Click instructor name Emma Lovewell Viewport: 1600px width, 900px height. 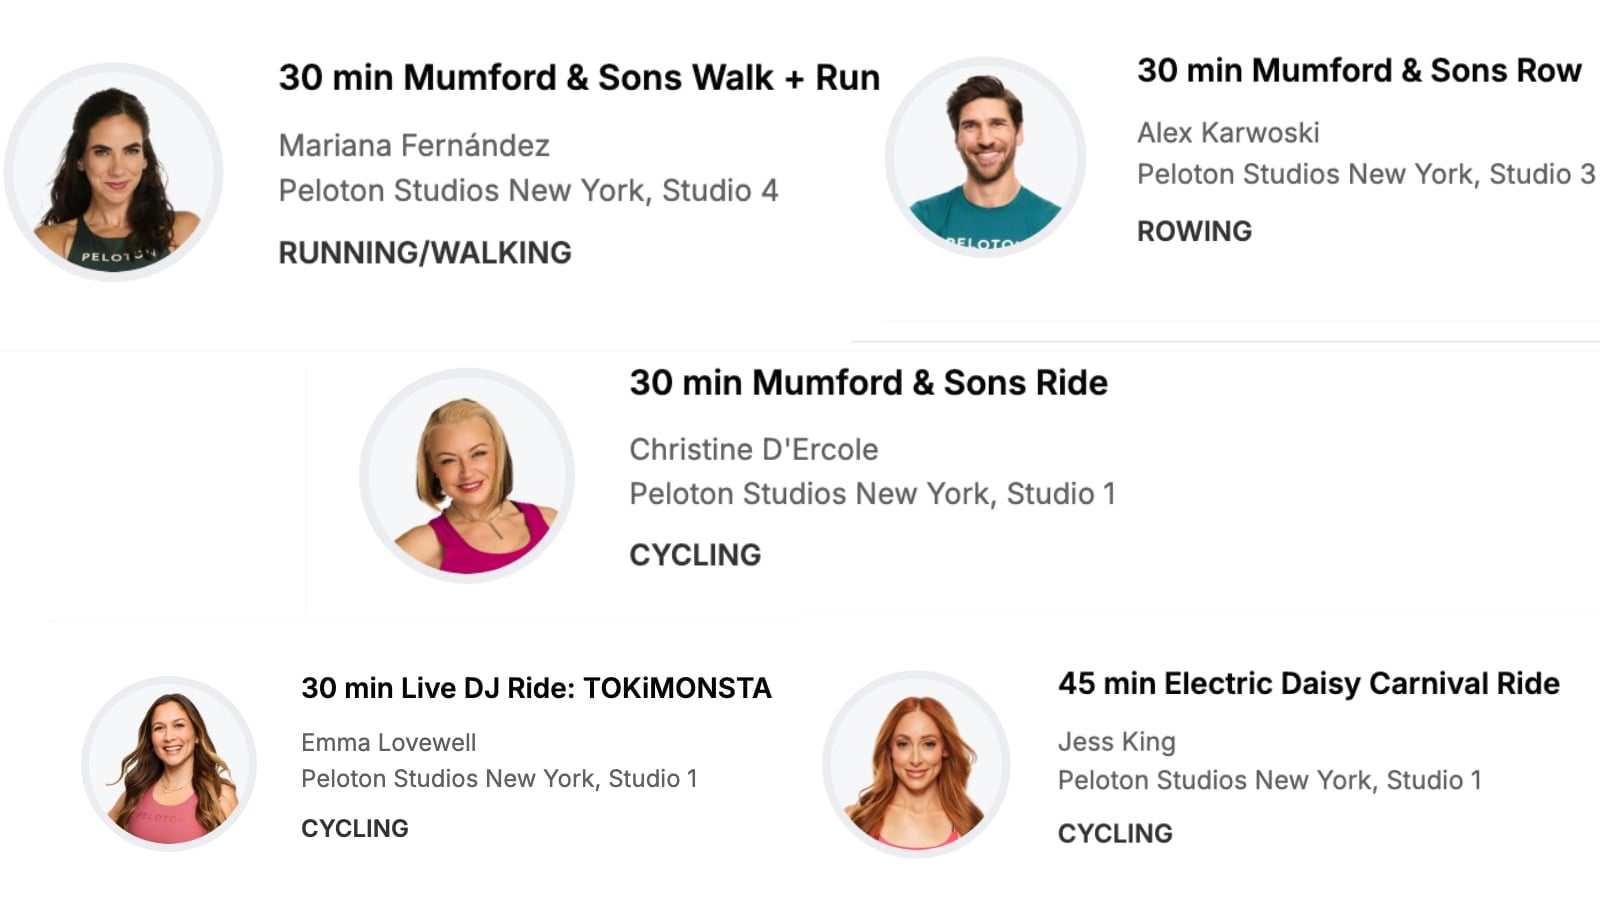click(x=388, y=743)
